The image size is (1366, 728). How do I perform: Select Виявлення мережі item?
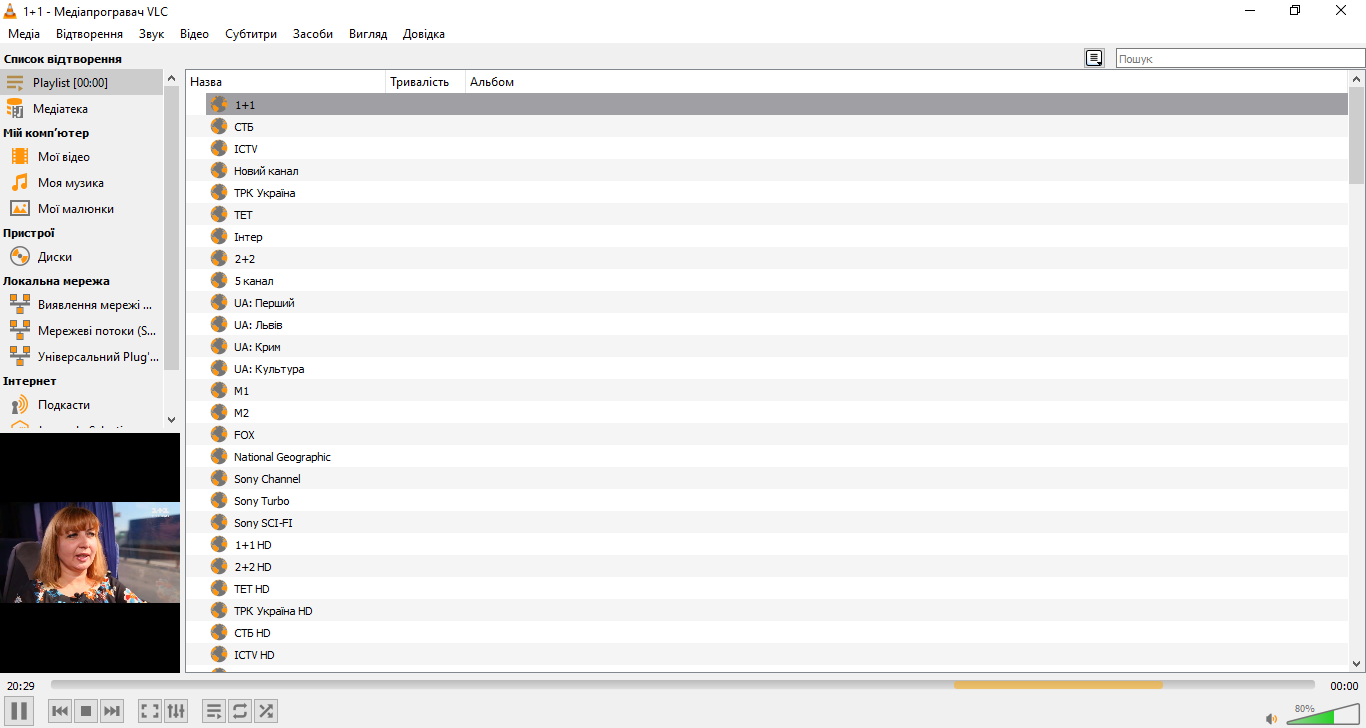(x=81, y=305)
